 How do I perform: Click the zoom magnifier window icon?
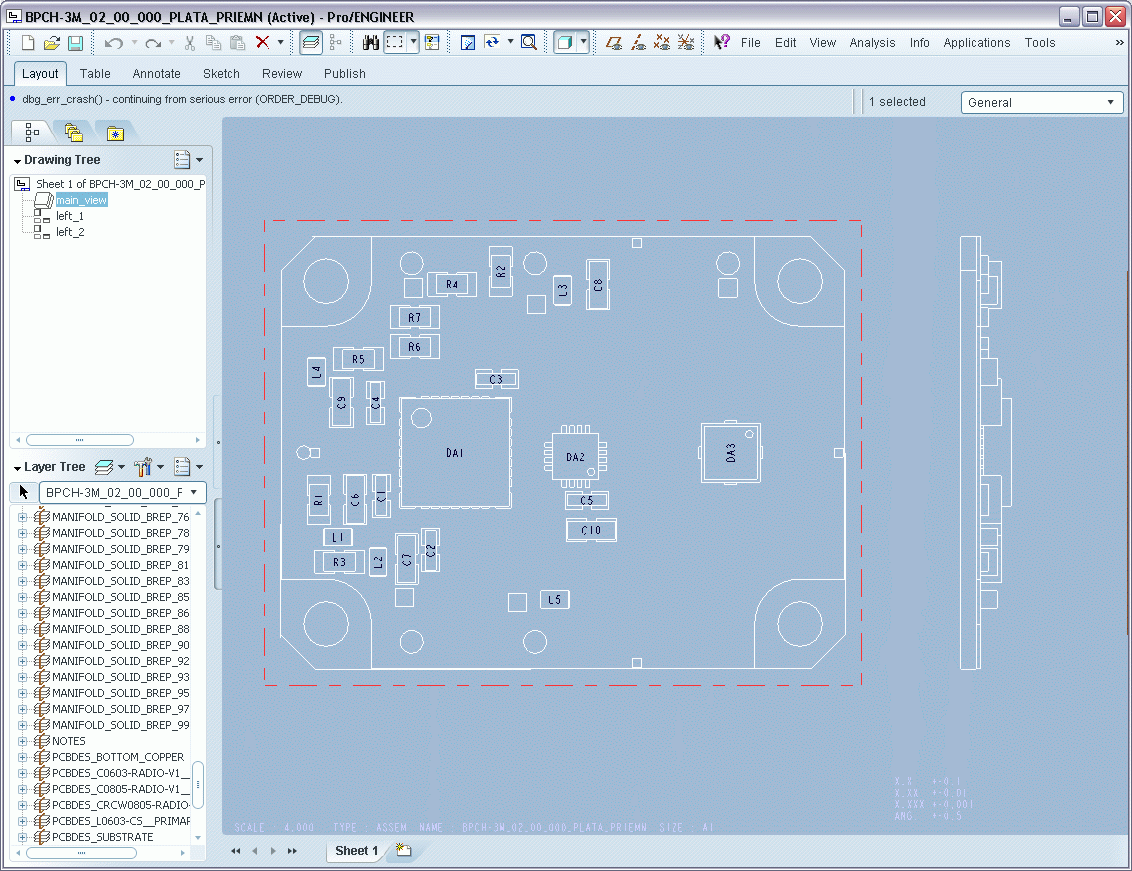(x=529, y=43)
